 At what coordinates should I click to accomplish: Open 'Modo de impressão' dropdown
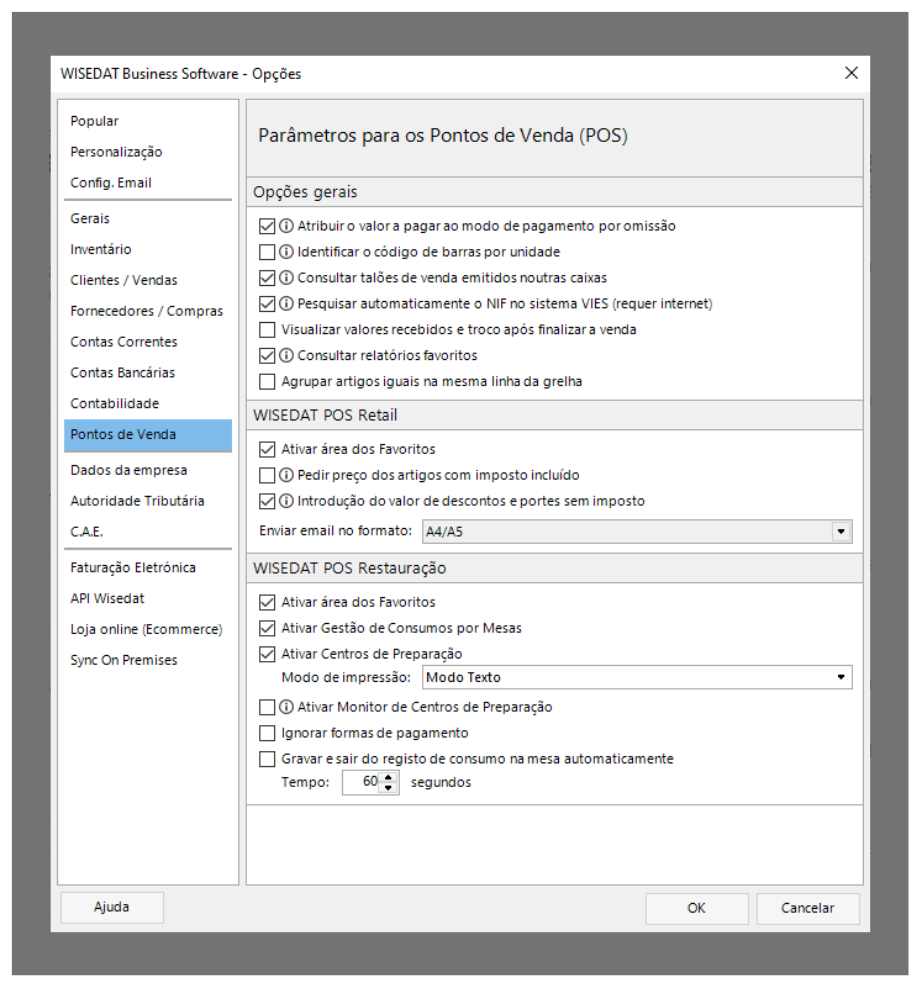point(636,677)
